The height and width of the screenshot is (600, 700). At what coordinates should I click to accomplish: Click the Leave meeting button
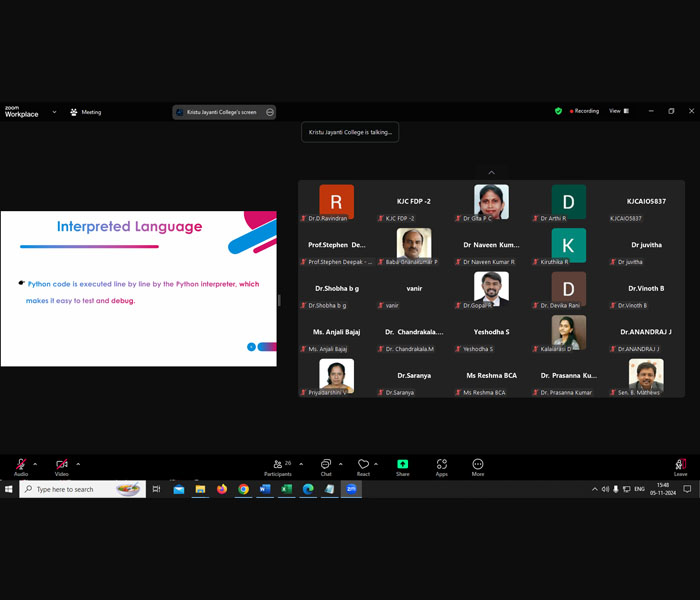coord(680,466)
